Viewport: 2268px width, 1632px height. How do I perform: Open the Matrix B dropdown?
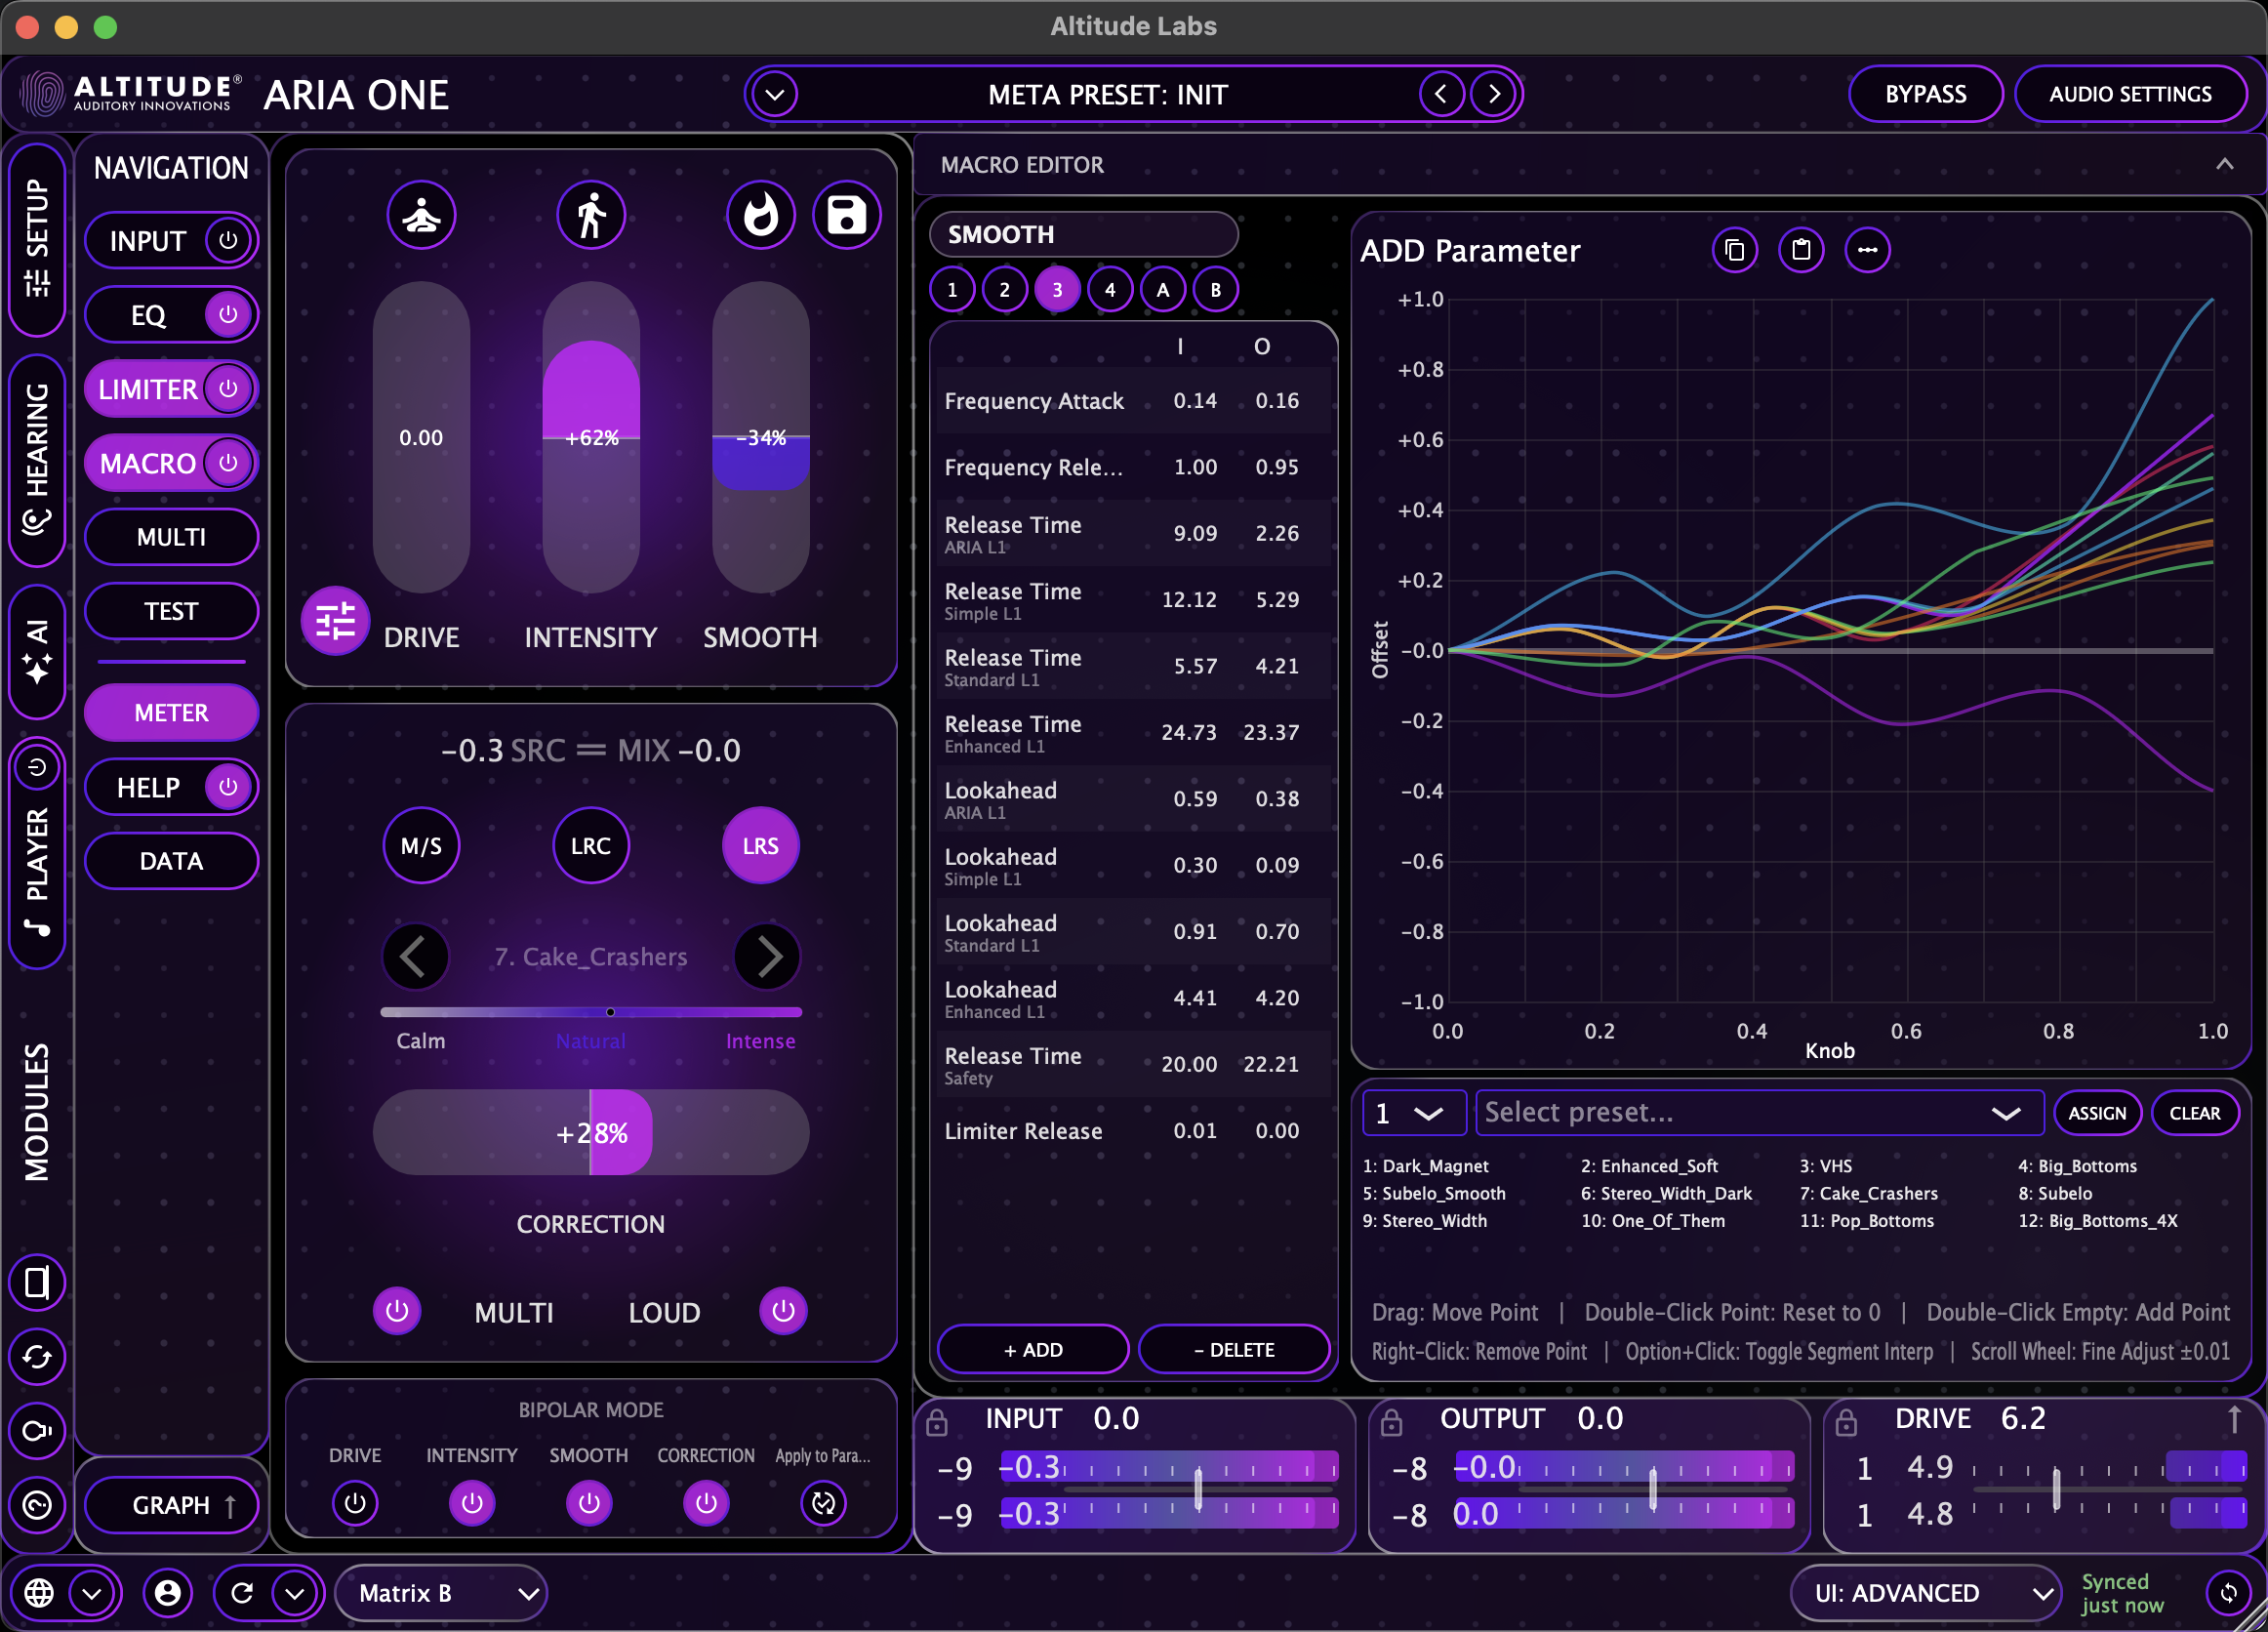click(440, 1593)
